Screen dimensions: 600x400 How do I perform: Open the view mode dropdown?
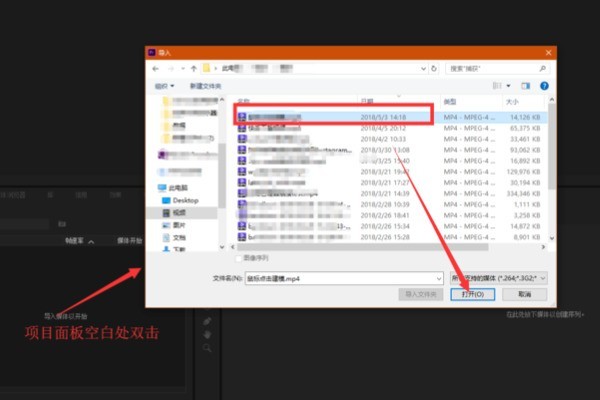pos(507,87)
